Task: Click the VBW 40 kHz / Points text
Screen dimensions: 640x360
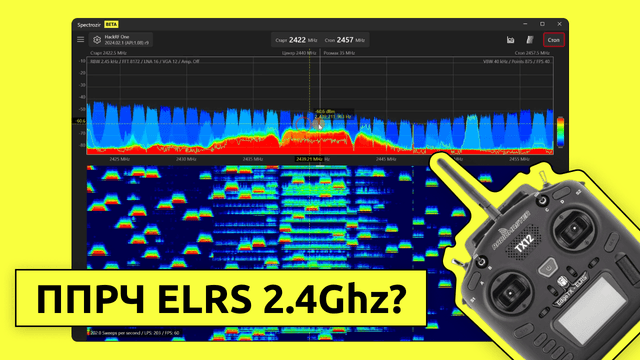Action: point(516,62)
